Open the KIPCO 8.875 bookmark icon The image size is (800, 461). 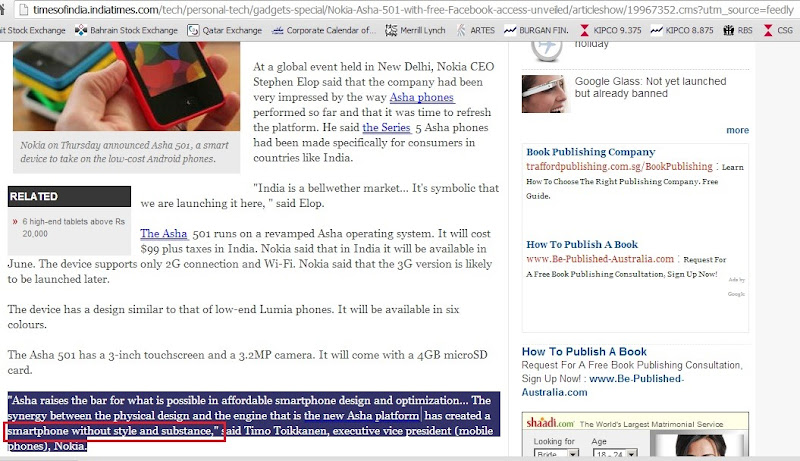657,31
